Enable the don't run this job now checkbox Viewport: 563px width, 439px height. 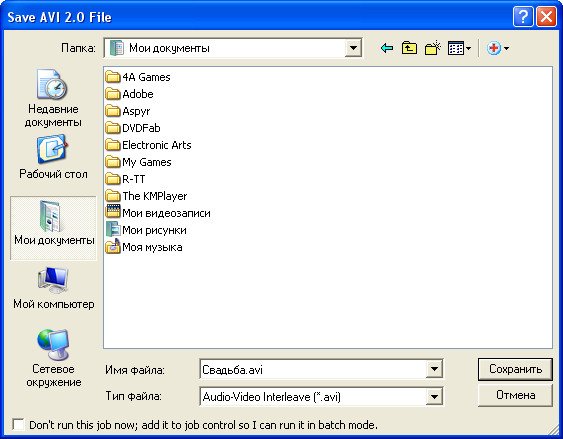pos(18,425)
